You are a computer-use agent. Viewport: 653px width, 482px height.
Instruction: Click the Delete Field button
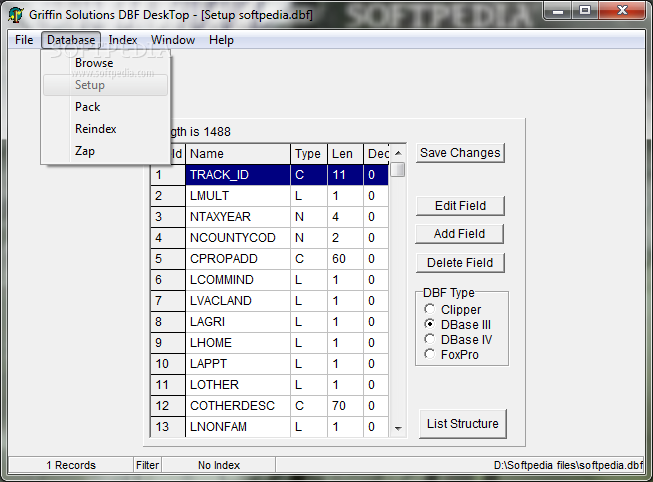(460, 263)
